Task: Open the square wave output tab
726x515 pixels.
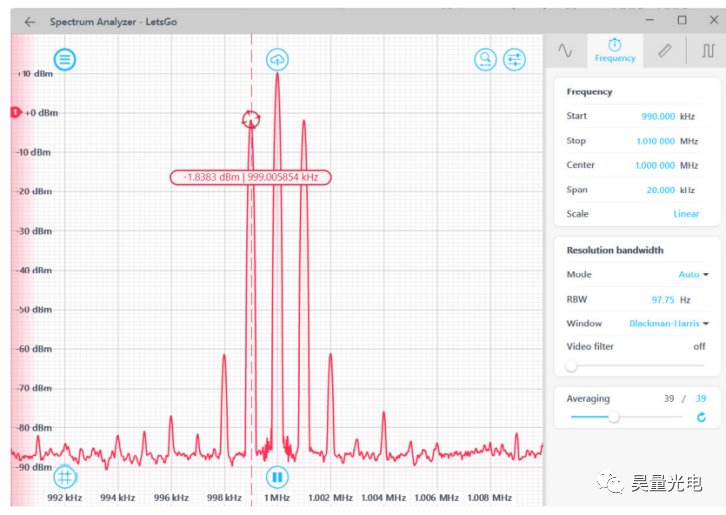Action: click(708, 50)
